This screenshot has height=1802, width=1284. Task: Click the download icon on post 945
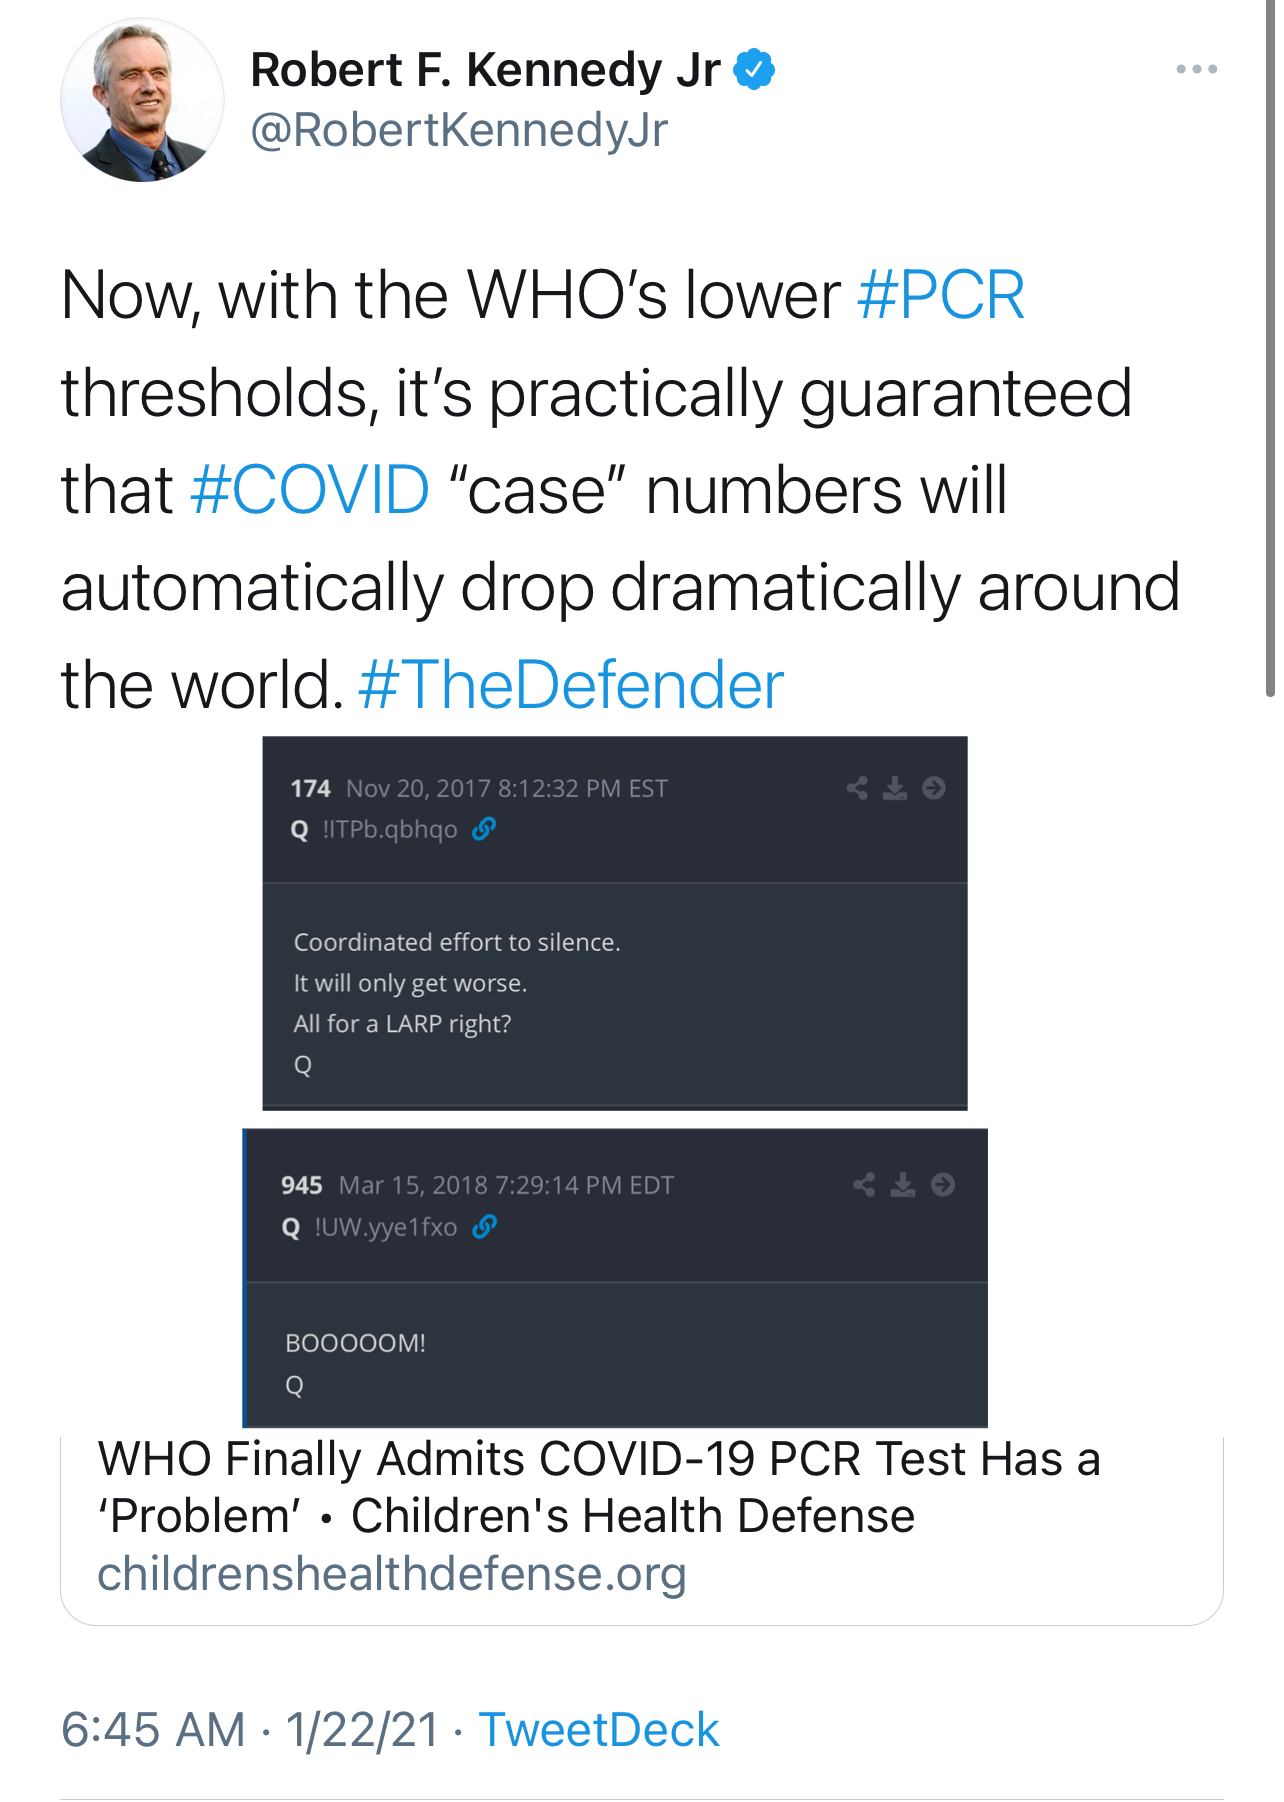[x=903, y=1185]
